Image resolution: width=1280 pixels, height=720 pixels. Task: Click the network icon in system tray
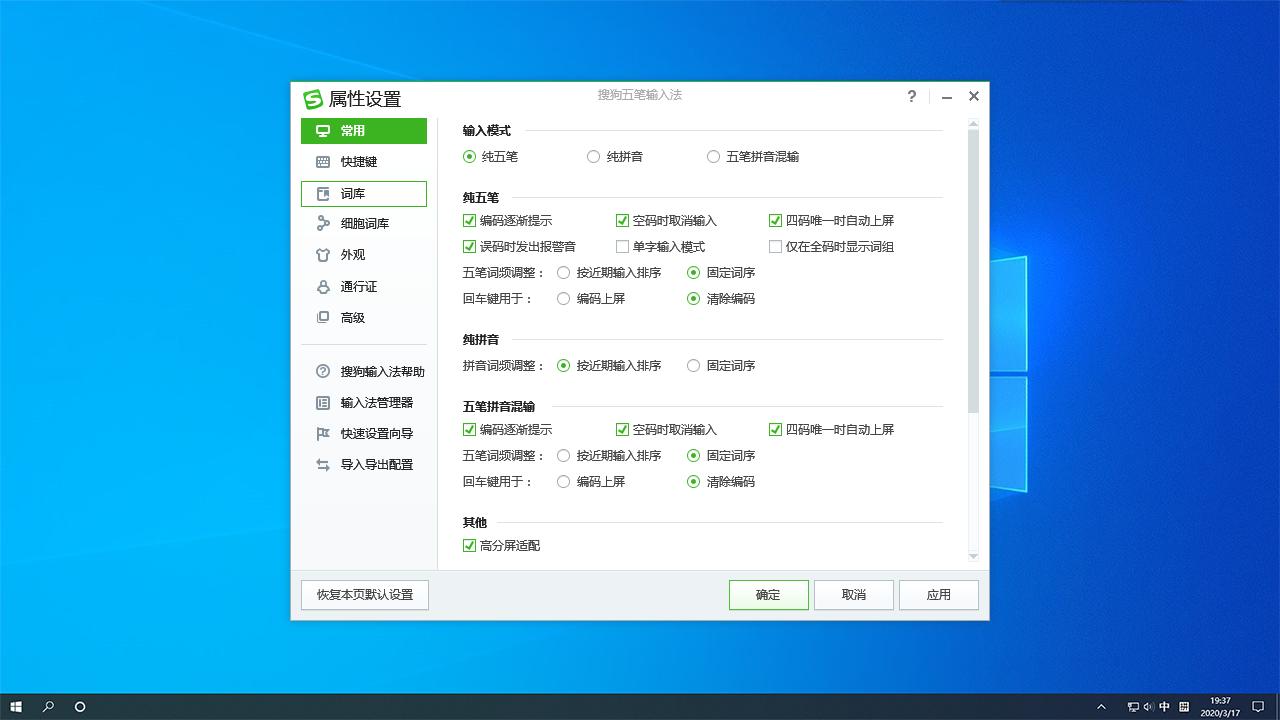pos(1133,707)
